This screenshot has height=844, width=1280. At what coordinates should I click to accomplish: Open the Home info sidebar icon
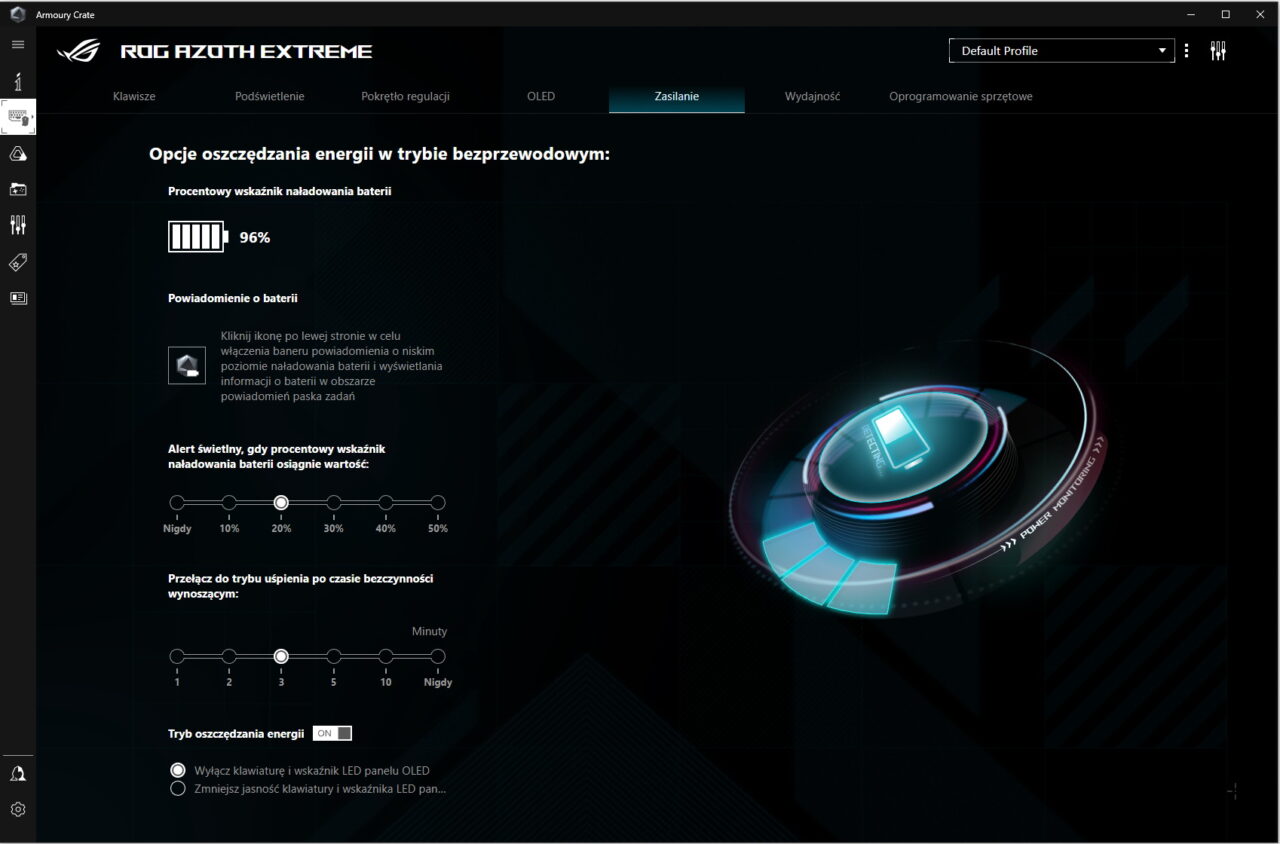(x=18, y=81)
